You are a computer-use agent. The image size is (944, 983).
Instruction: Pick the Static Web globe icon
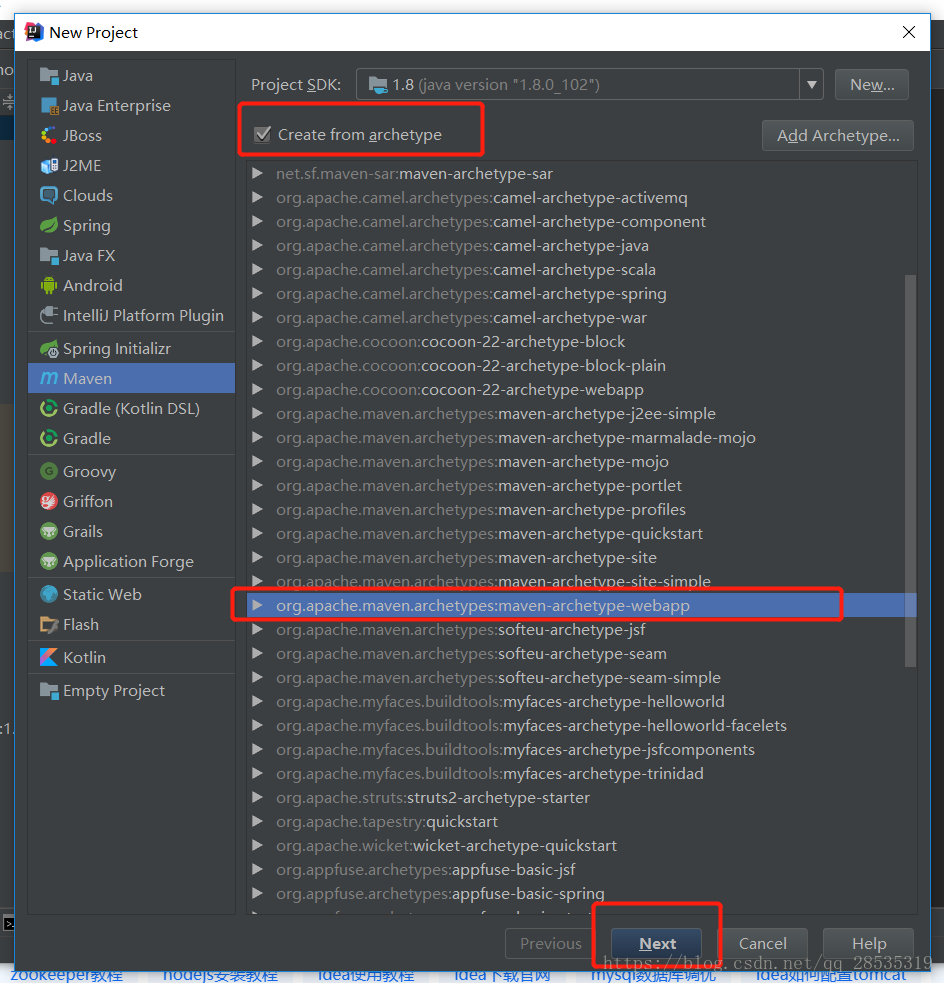(49, 594)
